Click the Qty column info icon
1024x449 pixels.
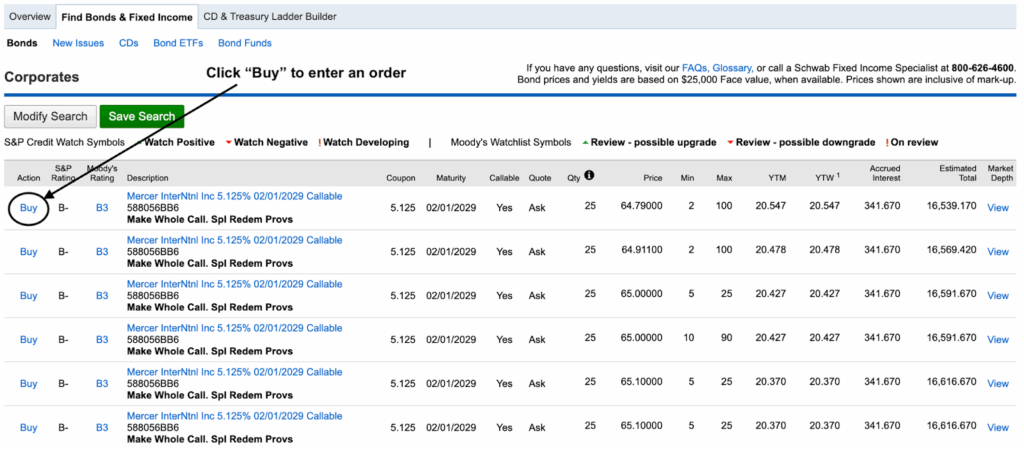589,176
